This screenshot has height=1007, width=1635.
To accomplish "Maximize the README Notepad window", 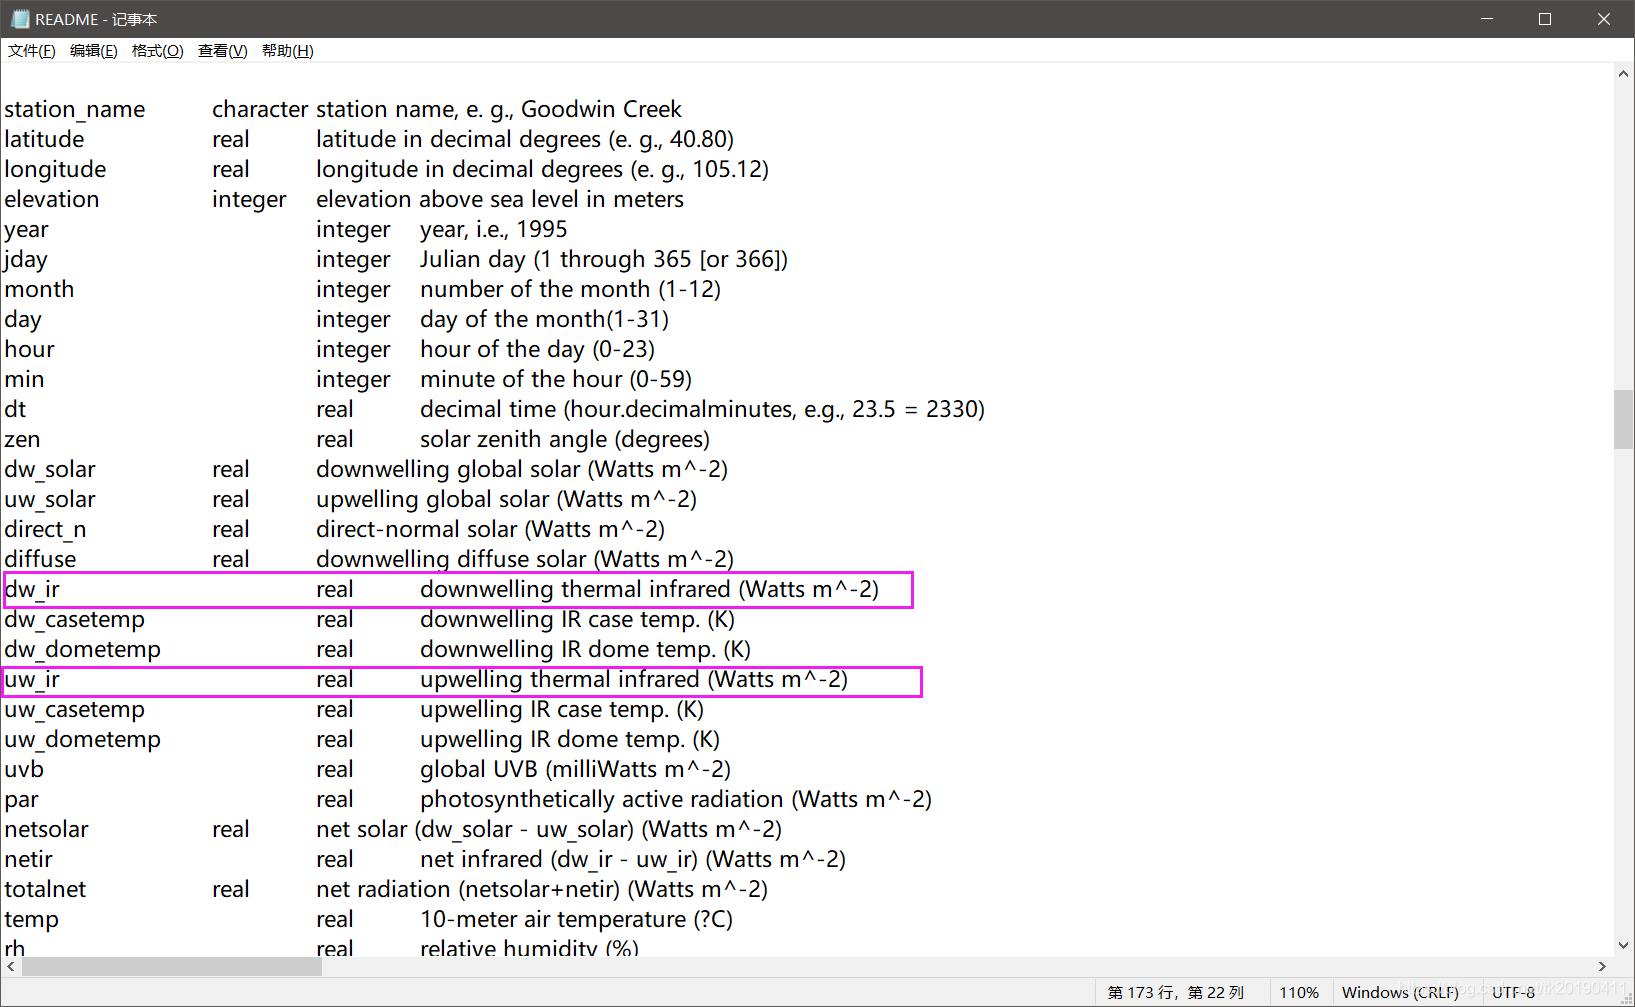I will [1544, 19].
